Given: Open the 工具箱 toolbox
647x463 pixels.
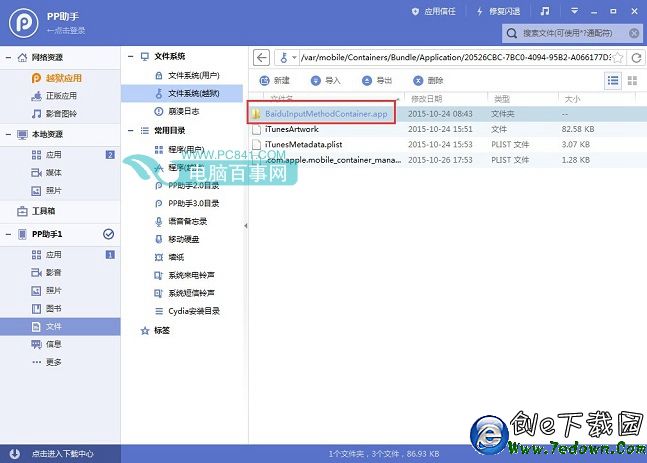Looking at the screenshot, I should 36,211.
